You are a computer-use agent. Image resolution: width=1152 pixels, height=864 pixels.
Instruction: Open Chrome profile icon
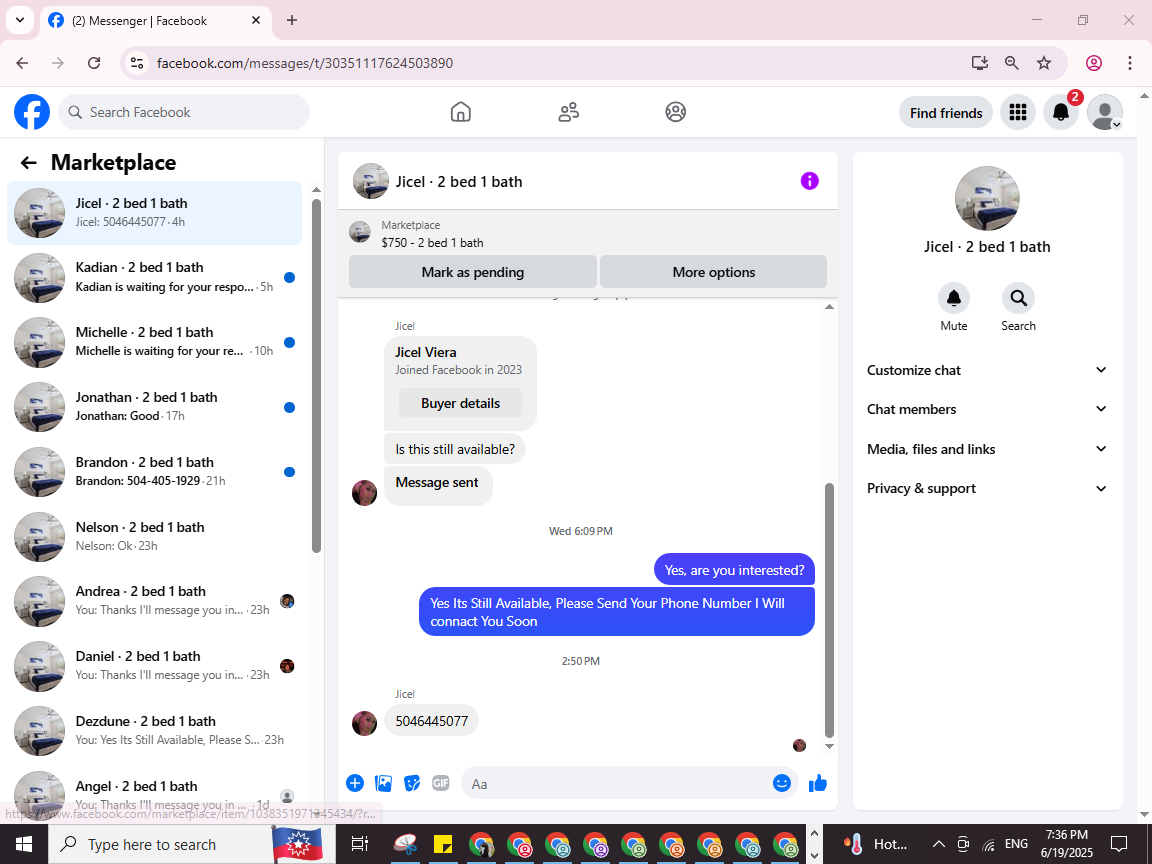tap(1094, 63)
